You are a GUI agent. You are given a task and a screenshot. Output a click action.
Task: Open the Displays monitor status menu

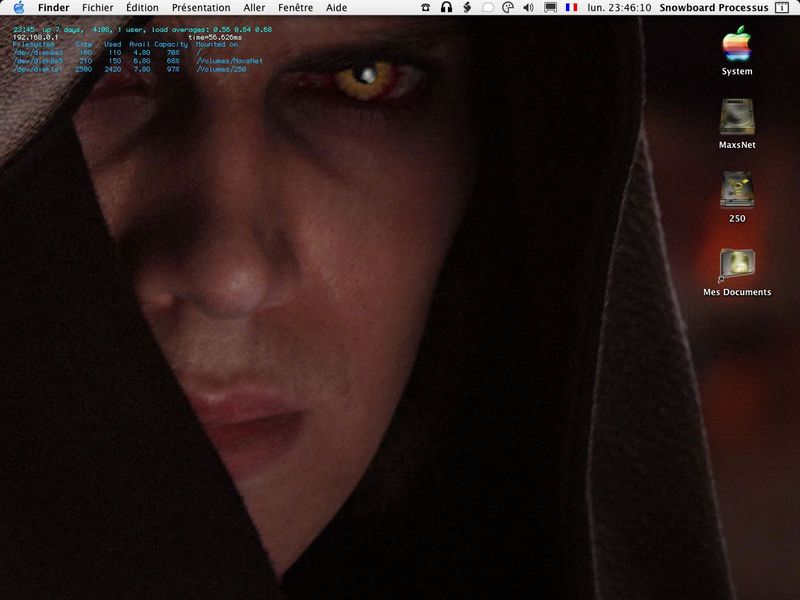point(550,8)
